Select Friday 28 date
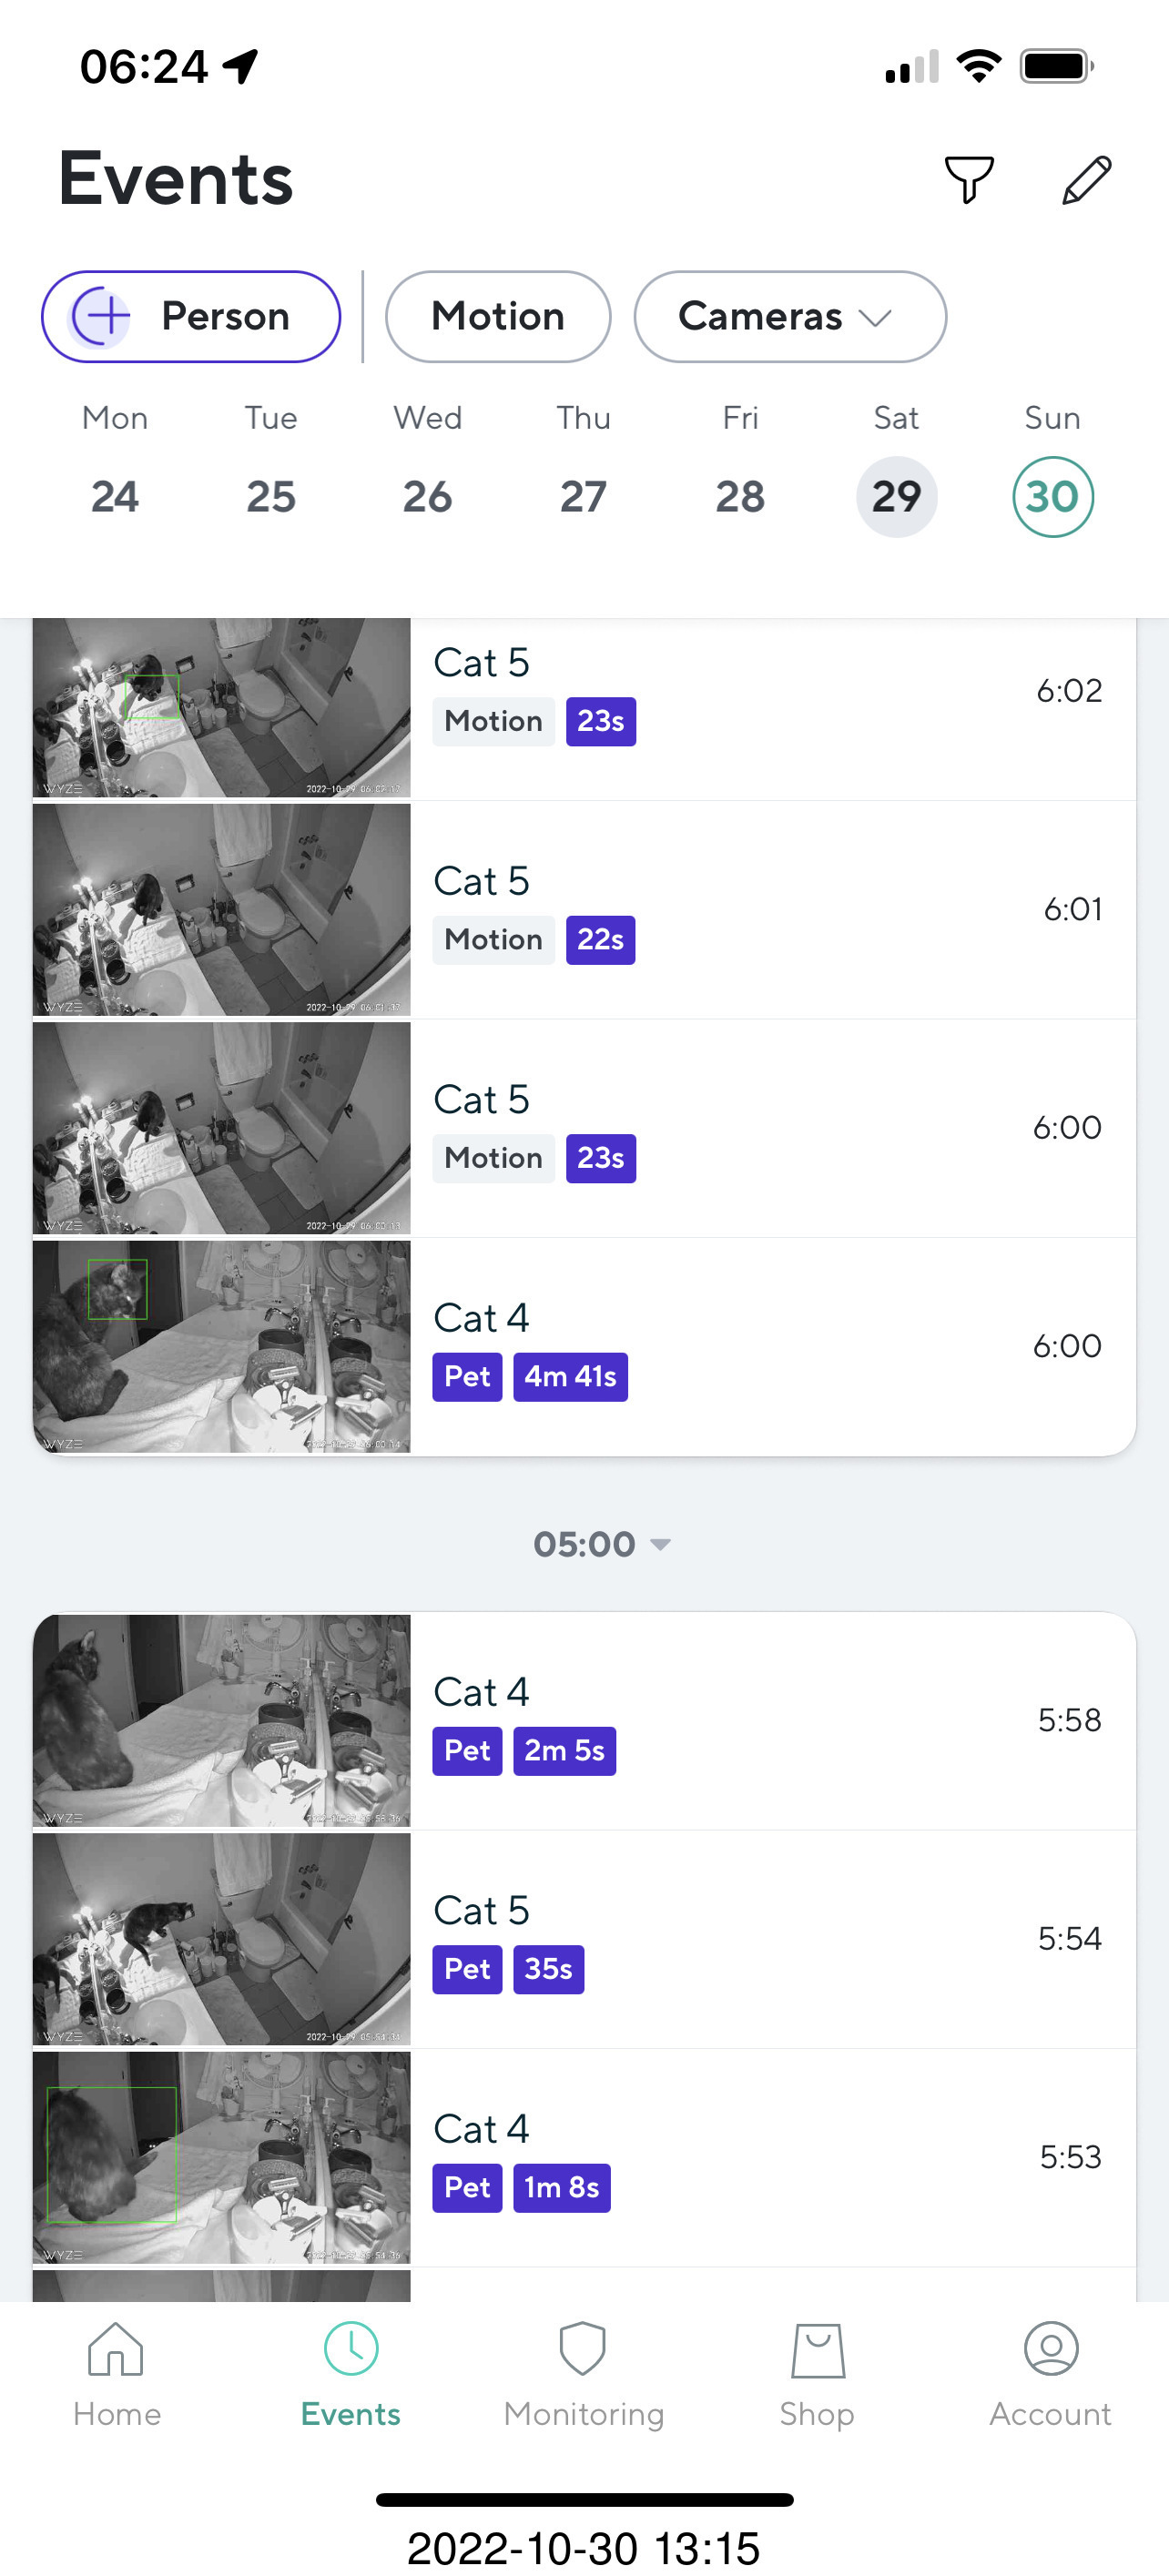 (x=740, y=497)
